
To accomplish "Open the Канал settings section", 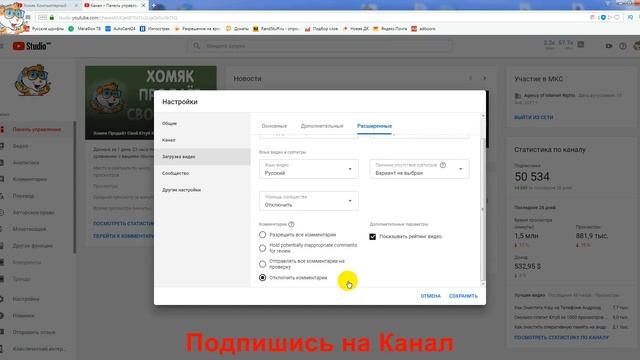I will click(202, 140).
